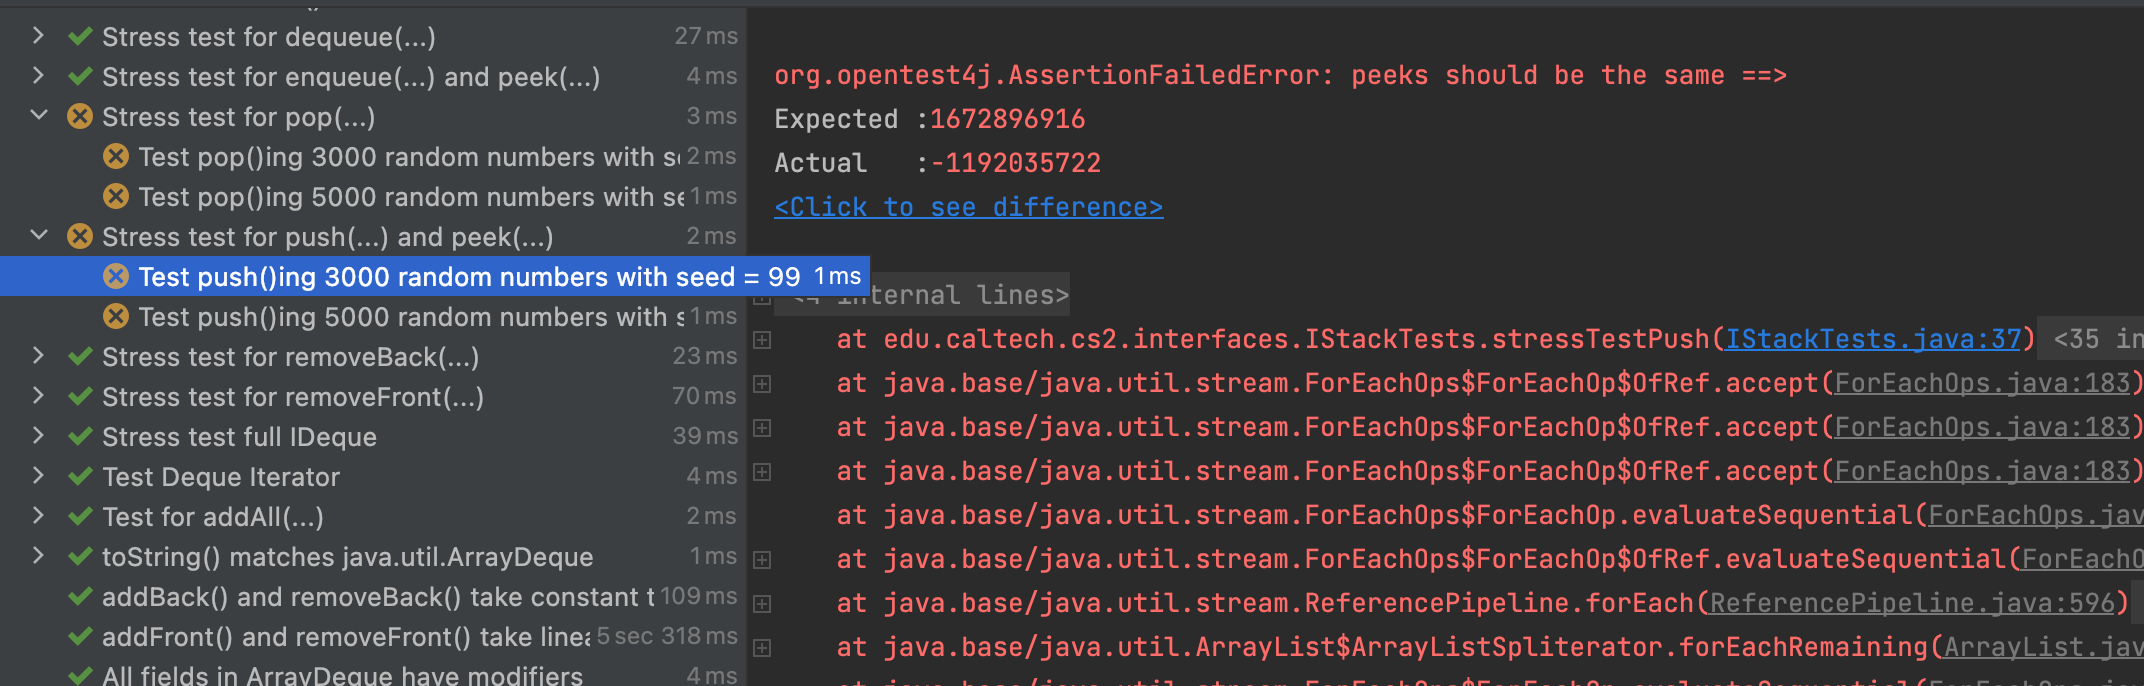Click passed checkmark beside Test Deque Iterator
2144x686 pixels.
(x=80, y=477)
